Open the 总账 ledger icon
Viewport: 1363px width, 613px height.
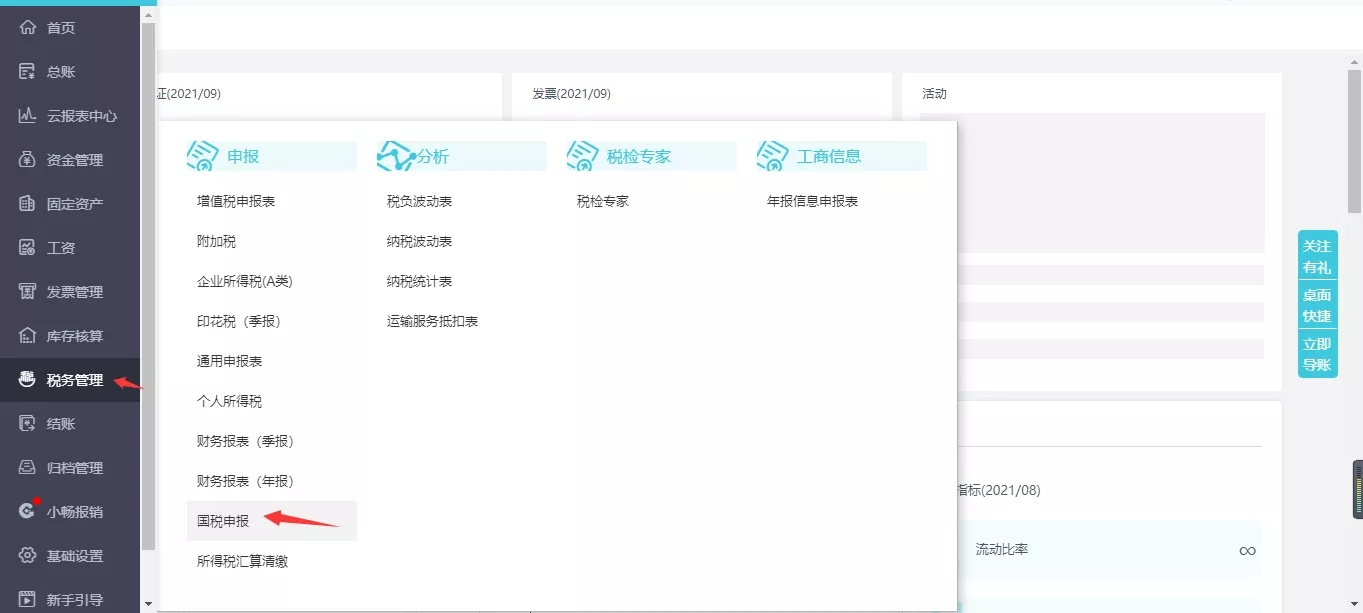click(28, 72)
